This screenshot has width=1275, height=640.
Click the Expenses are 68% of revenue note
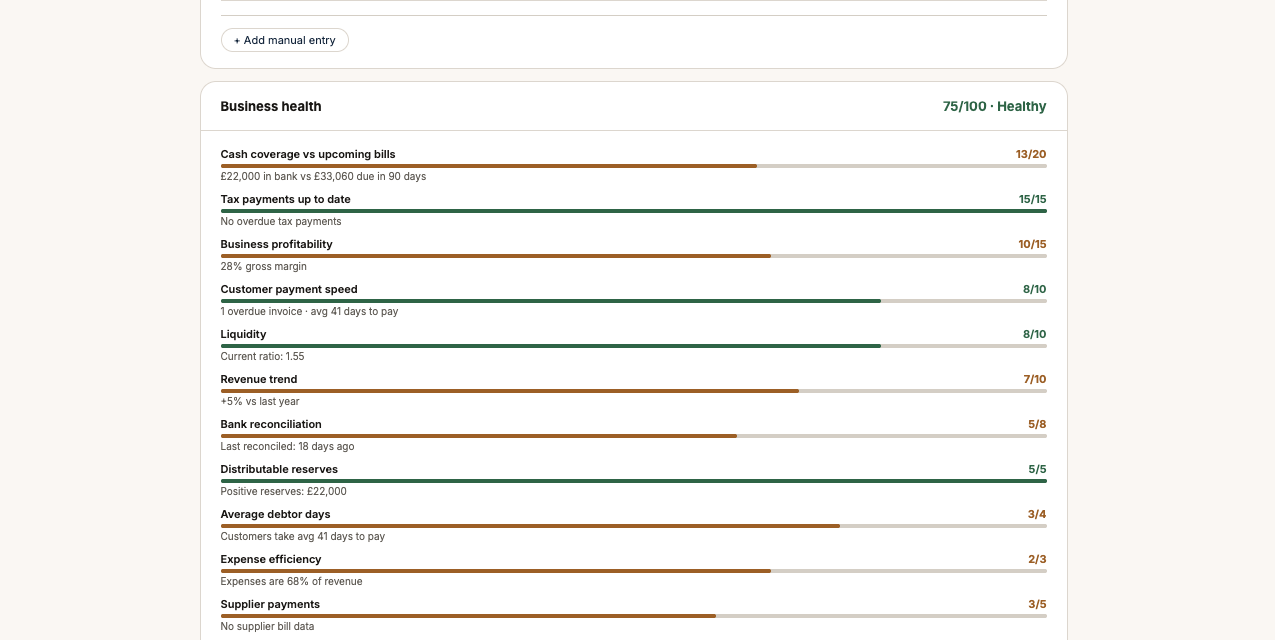(x=292, y=581)
